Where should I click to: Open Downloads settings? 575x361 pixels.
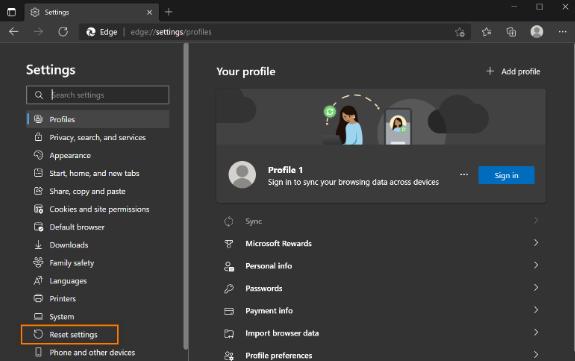pyautogui.click(x=98, y=245)
